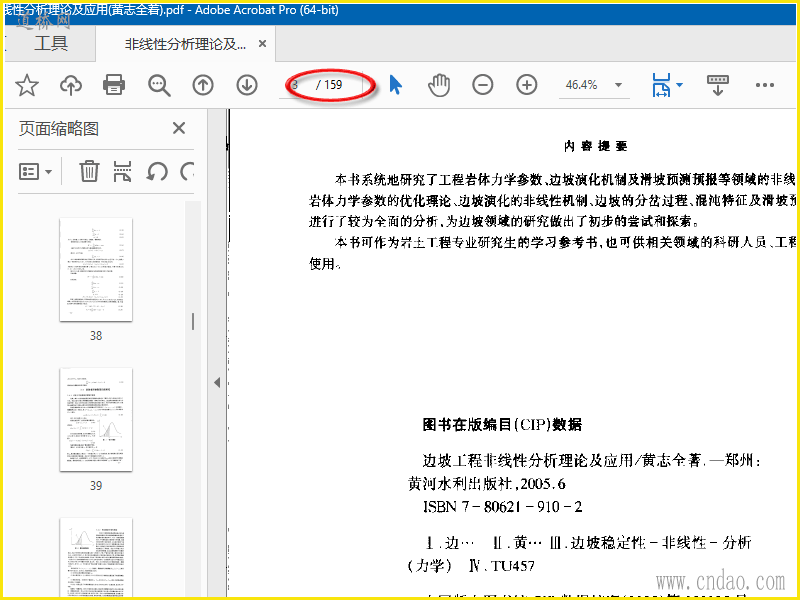This screenshot has height=600, width=800.
Task: Click the 图书在版编目(CIP)数据 heading
Action: (x=503, y=424)
